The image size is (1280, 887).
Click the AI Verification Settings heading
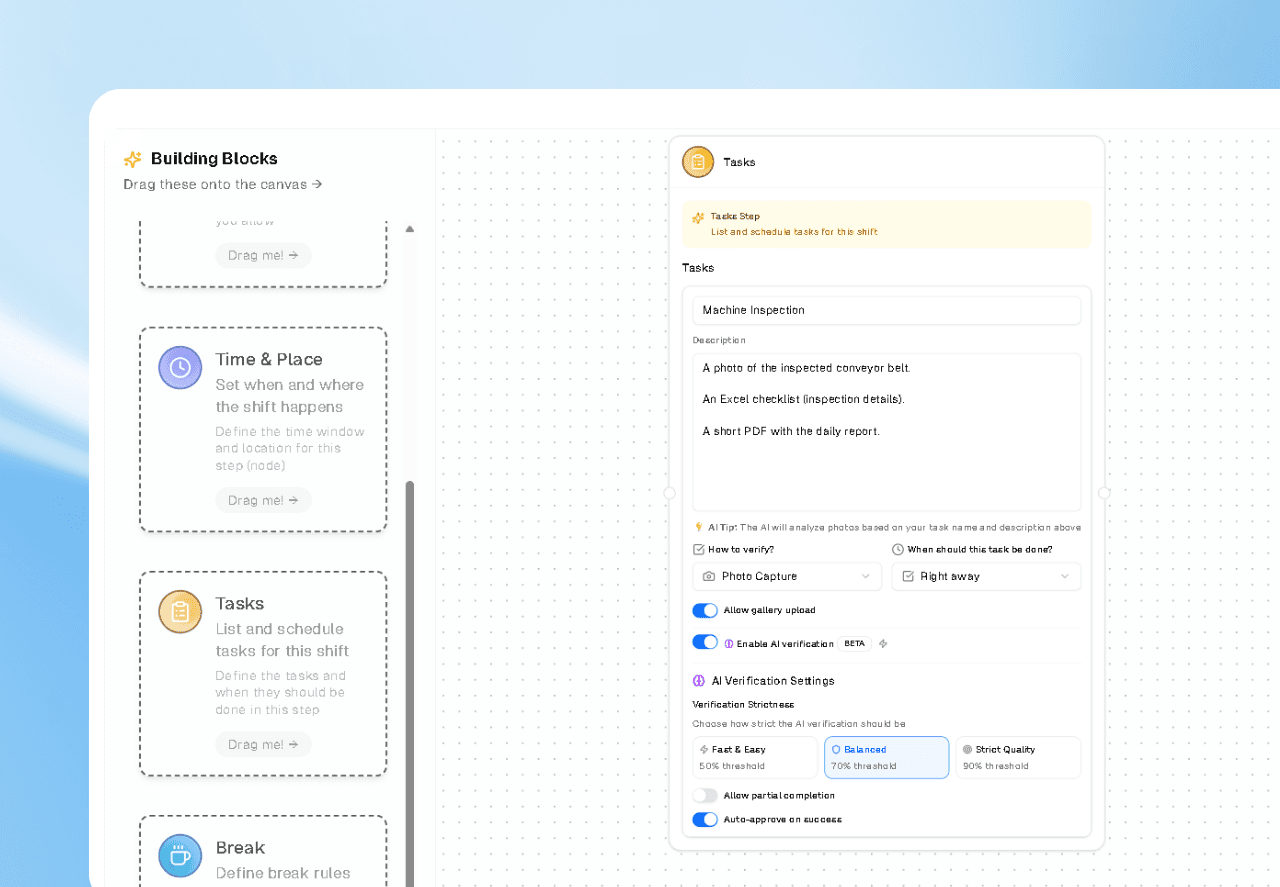773,681
